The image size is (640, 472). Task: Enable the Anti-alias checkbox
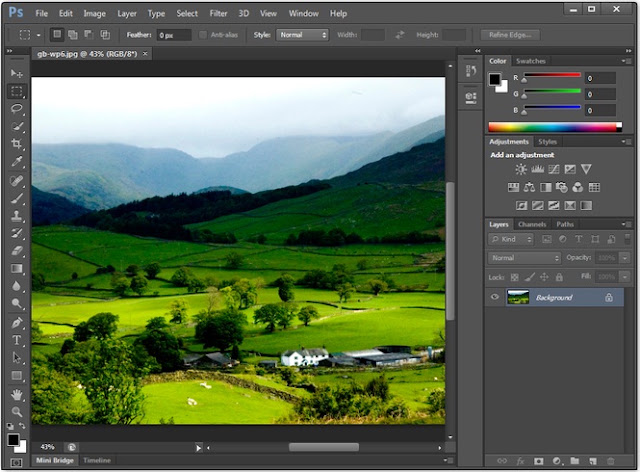tap(203, 35)
